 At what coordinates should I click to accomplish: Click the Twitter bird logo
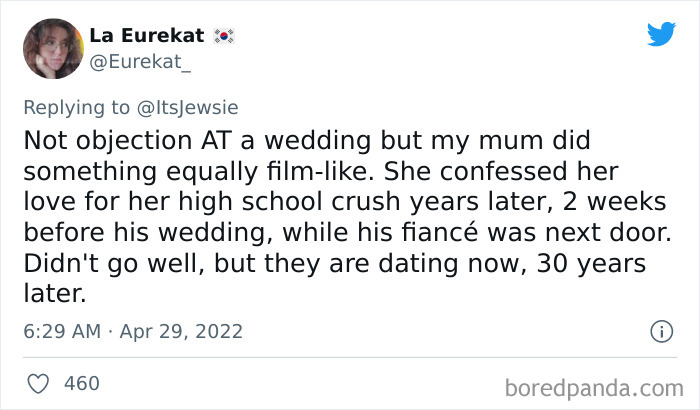click(661, 34)
